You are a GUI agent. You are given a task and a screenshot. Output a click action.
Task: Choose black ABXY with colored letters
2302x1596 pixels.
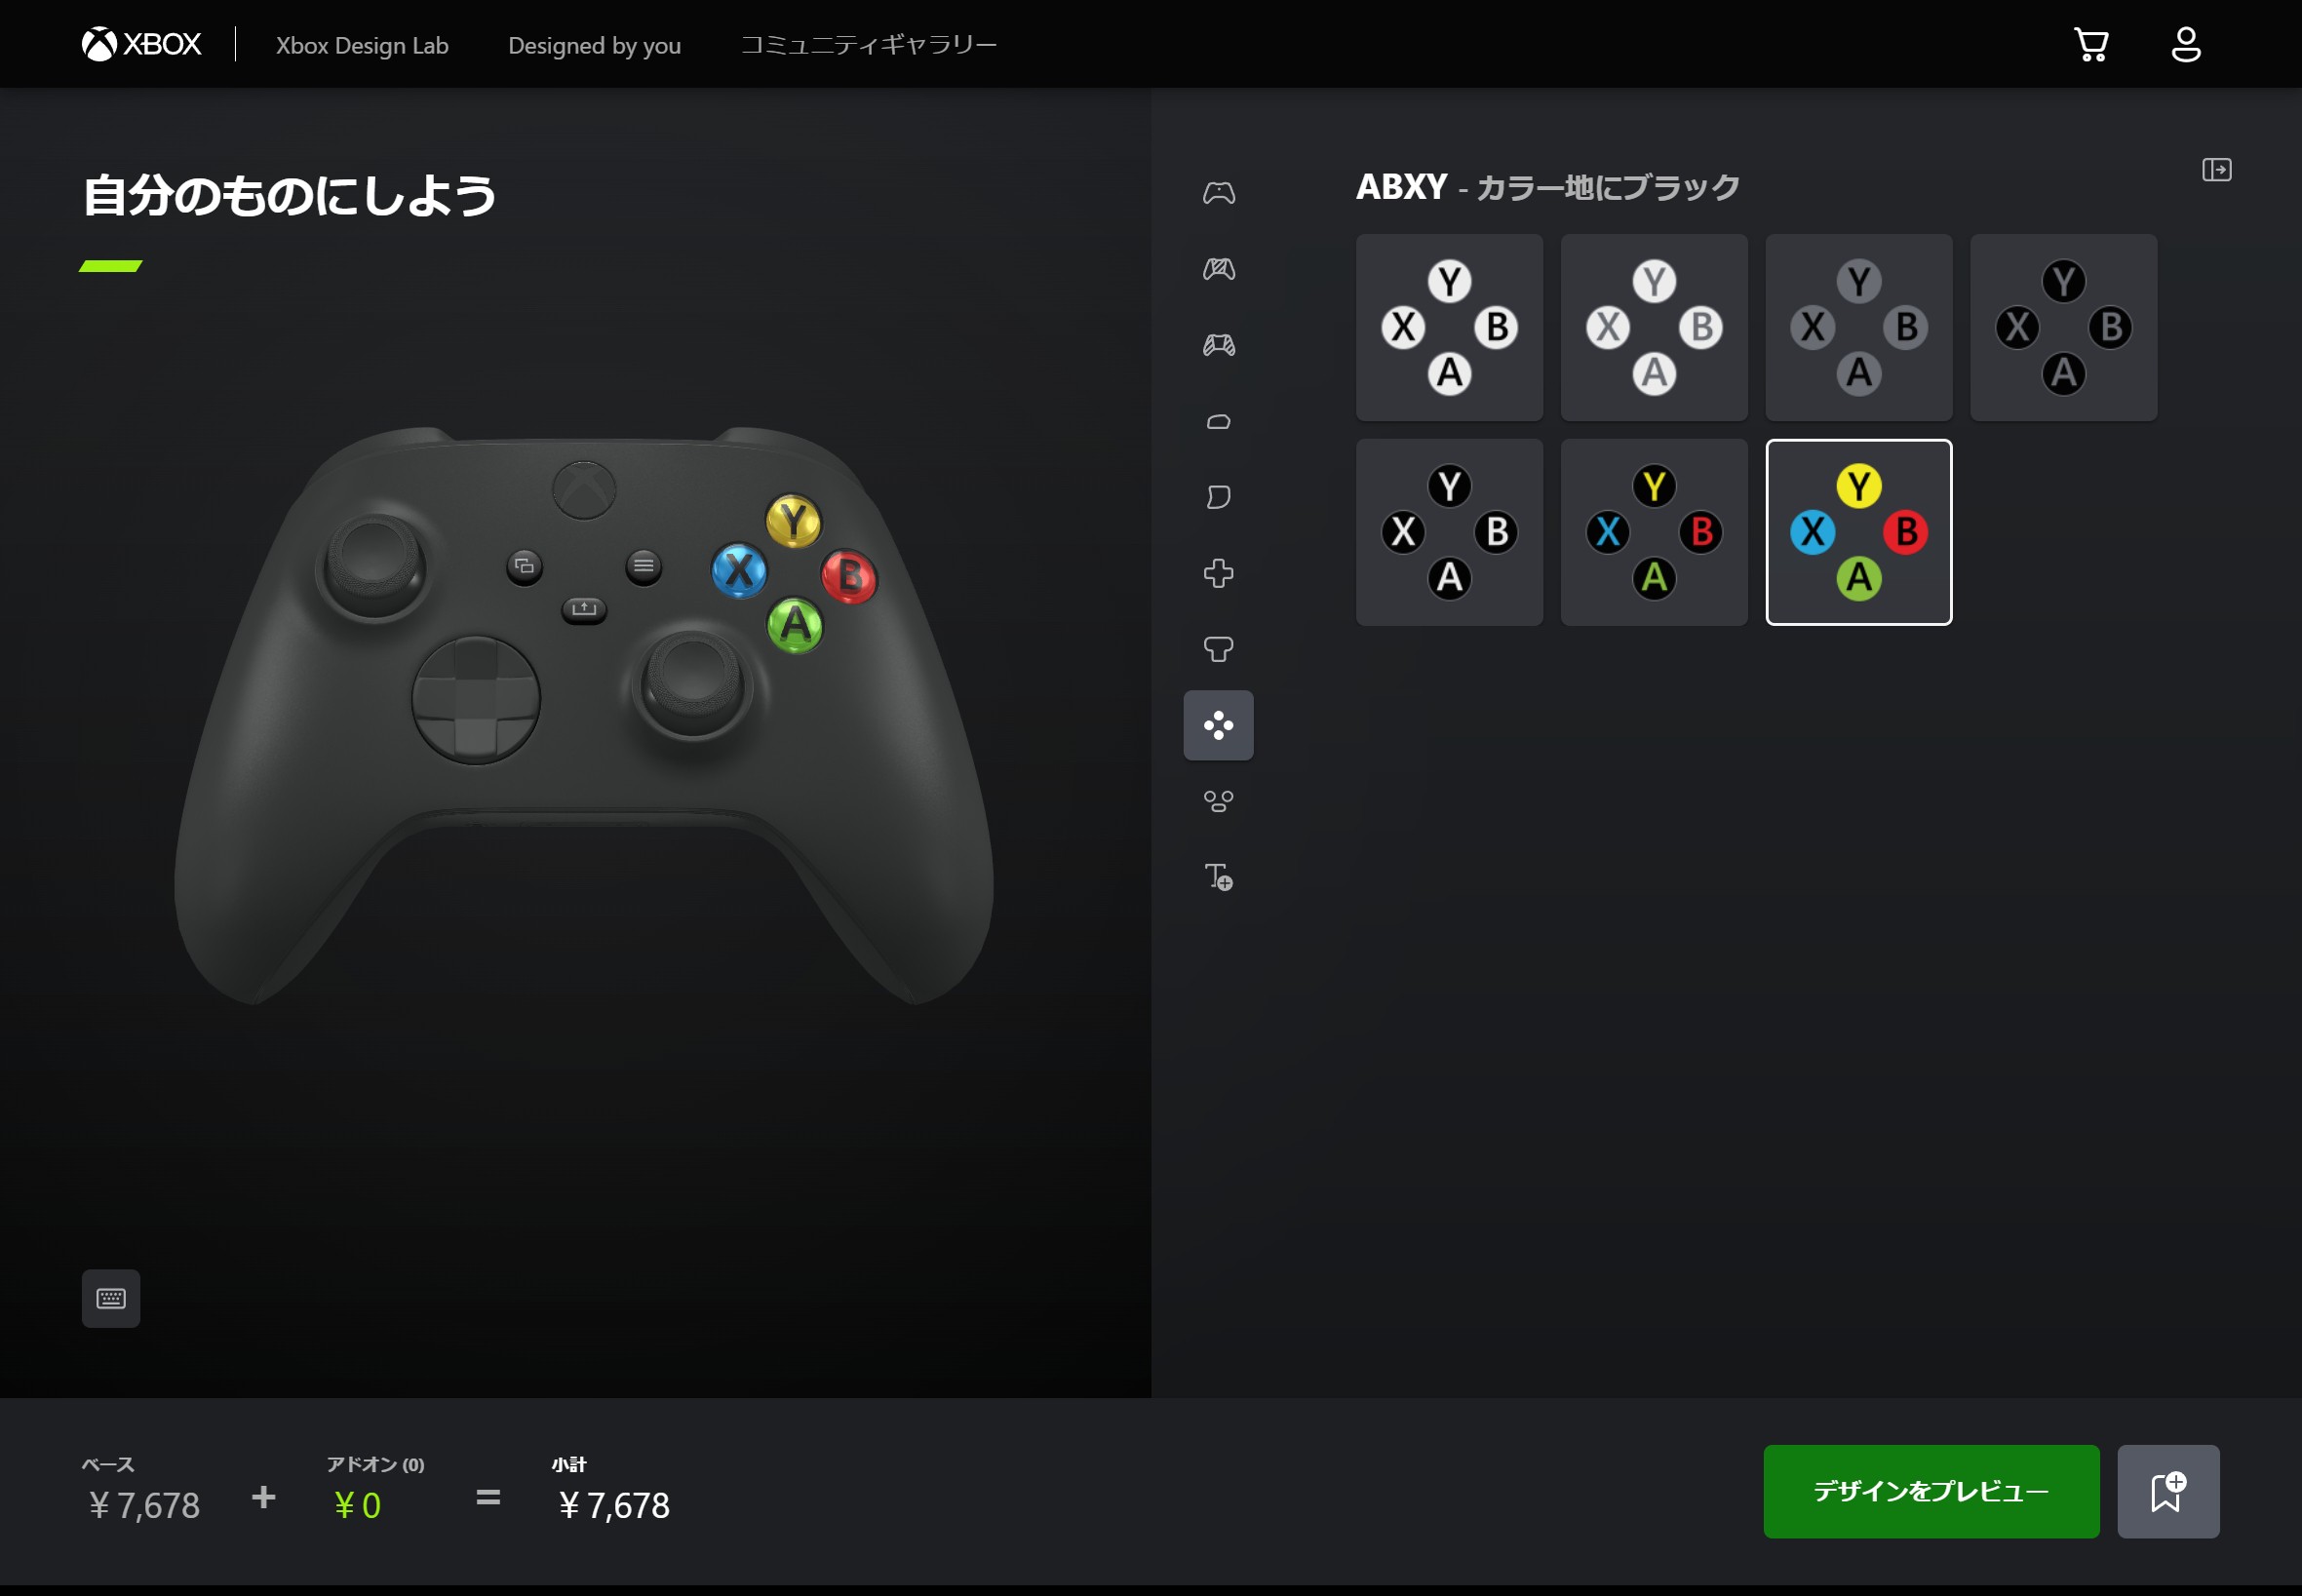pyautogui.click(x=1654, y=532)
